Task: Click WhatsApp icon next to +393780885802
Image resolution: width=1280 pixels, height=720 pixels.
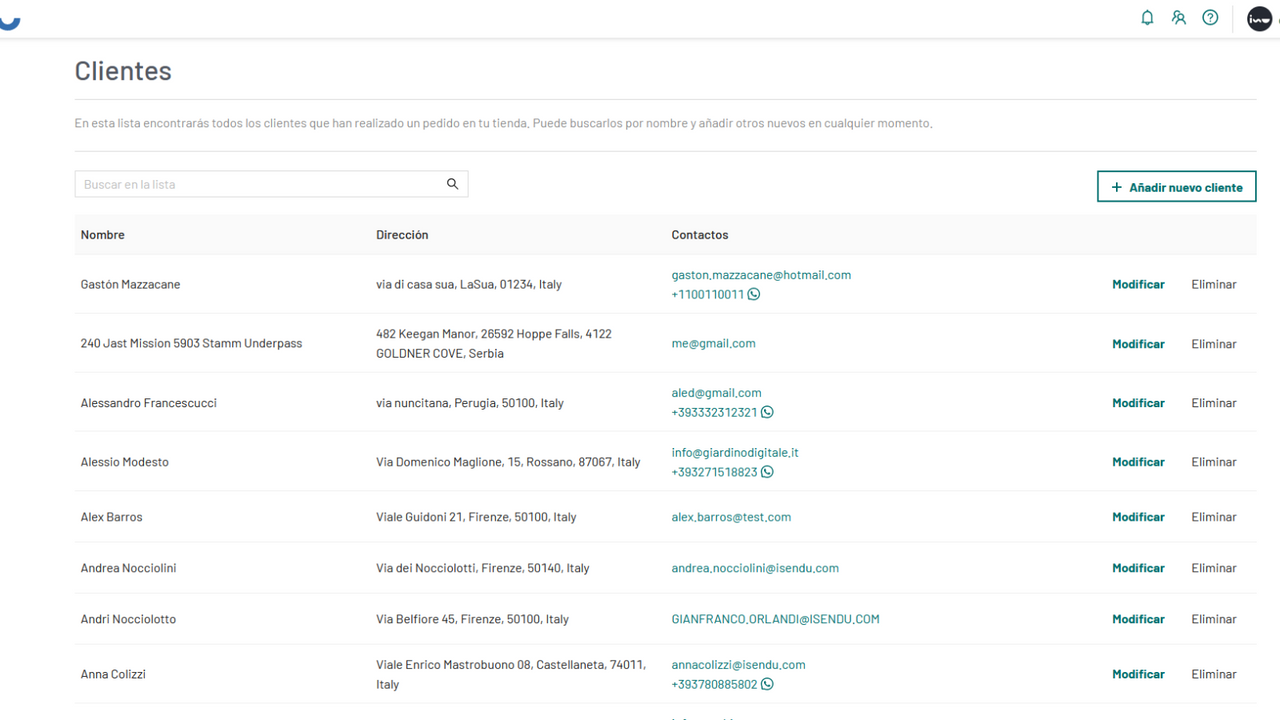Action: 767,685
